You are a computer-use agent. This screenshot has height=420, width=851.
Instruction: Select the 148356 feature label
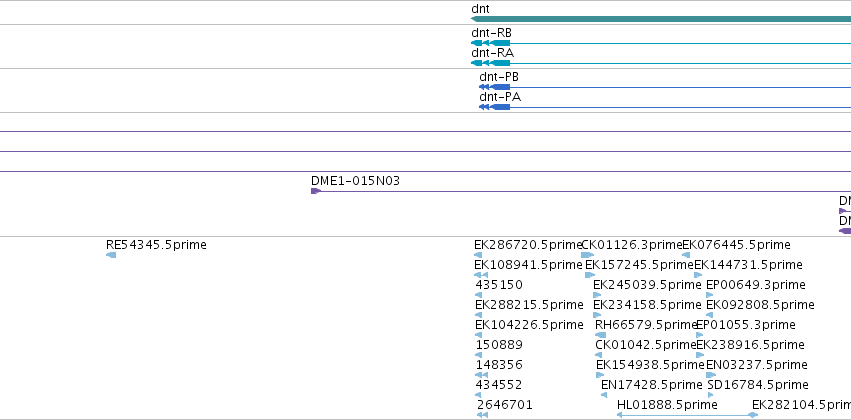click(499, 365)
